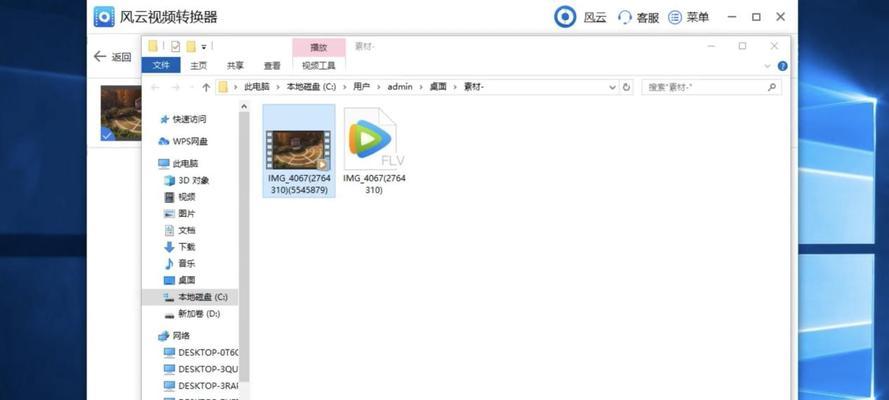Viewport: 889px width, 400px height.
Task: Switch to the 查看 ribbon tab
Action: pyautogui.click(x=272, y=66)
